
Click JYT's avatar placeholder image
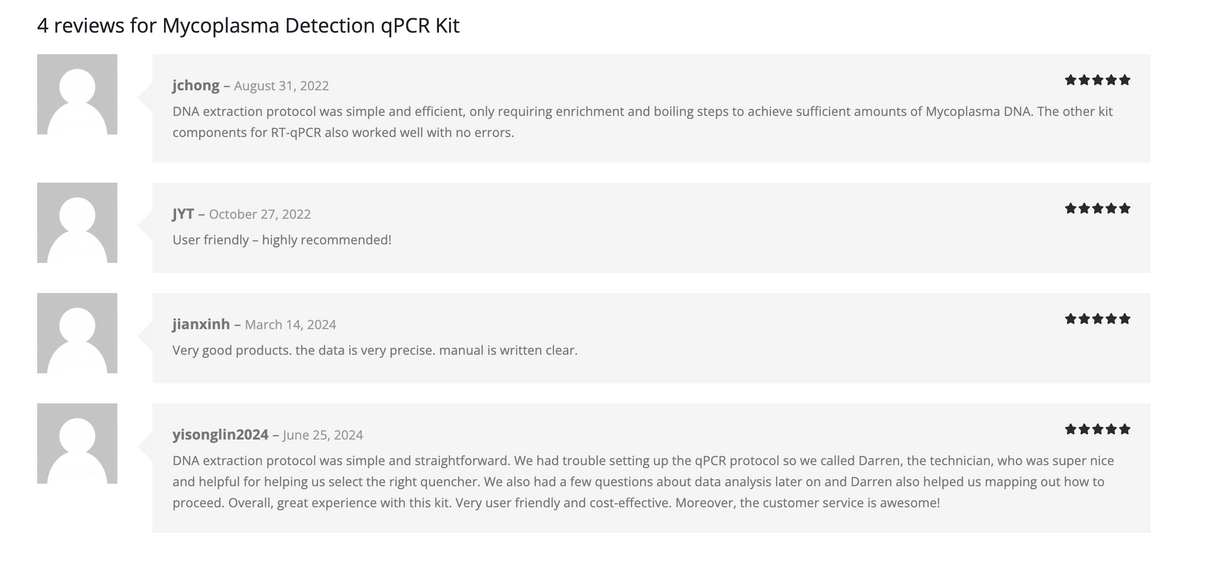(x=77, y=222)
